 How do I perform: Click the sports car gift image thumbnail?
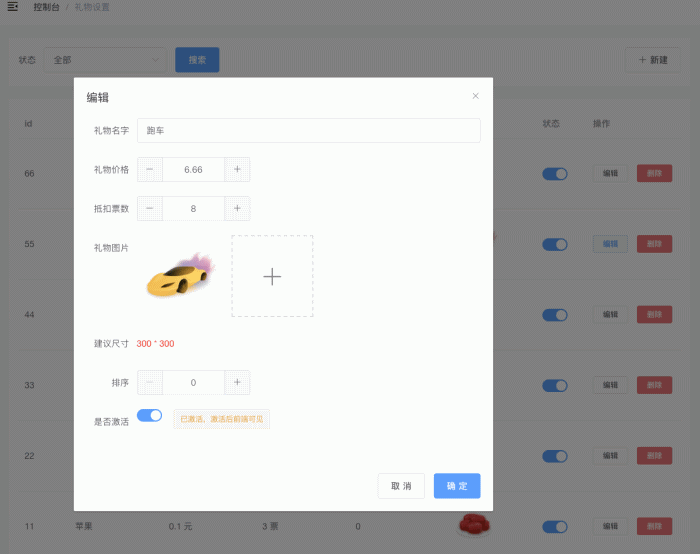tap(180, 275)
